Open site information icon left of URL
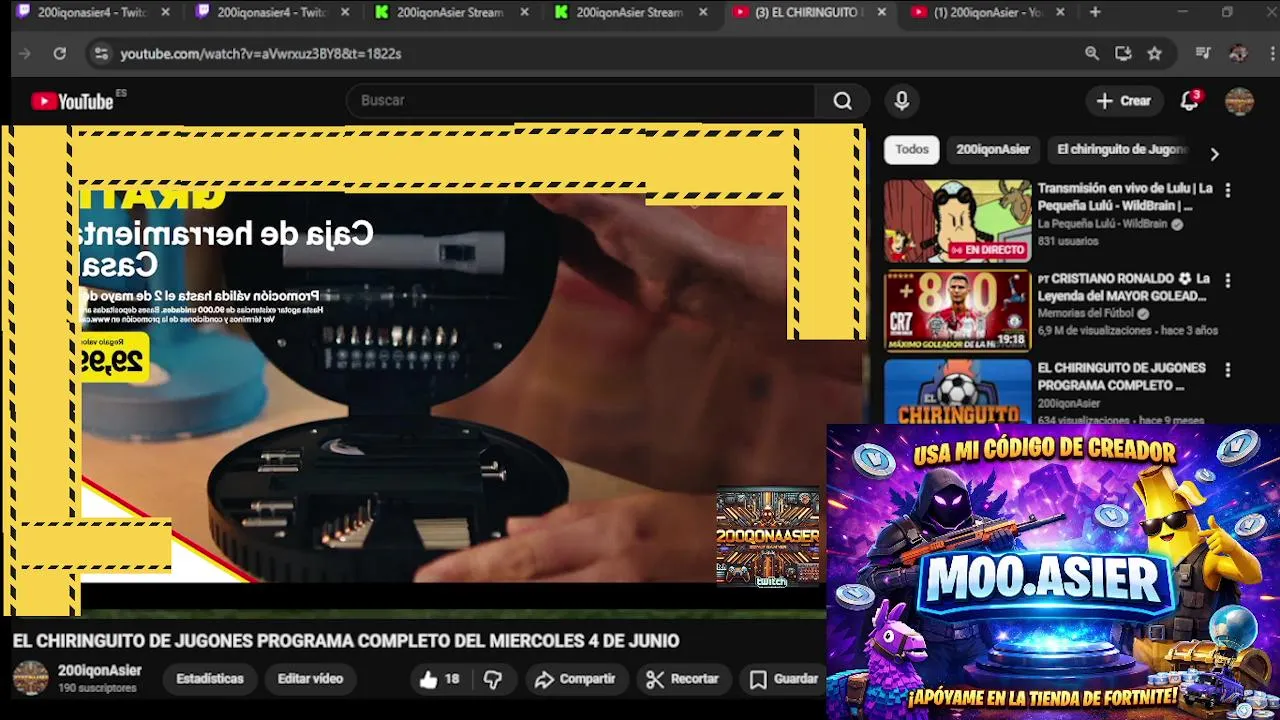This screenshot has width=1280, height=720. [100, 54]
